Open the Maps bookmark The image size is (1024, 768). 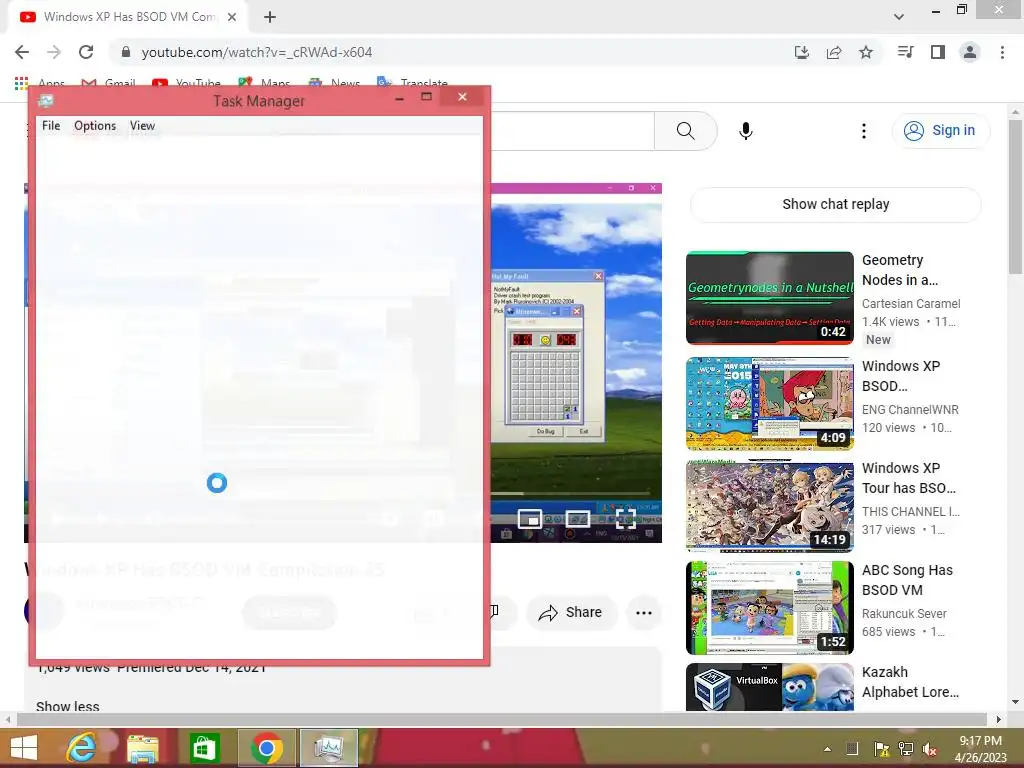264,83
